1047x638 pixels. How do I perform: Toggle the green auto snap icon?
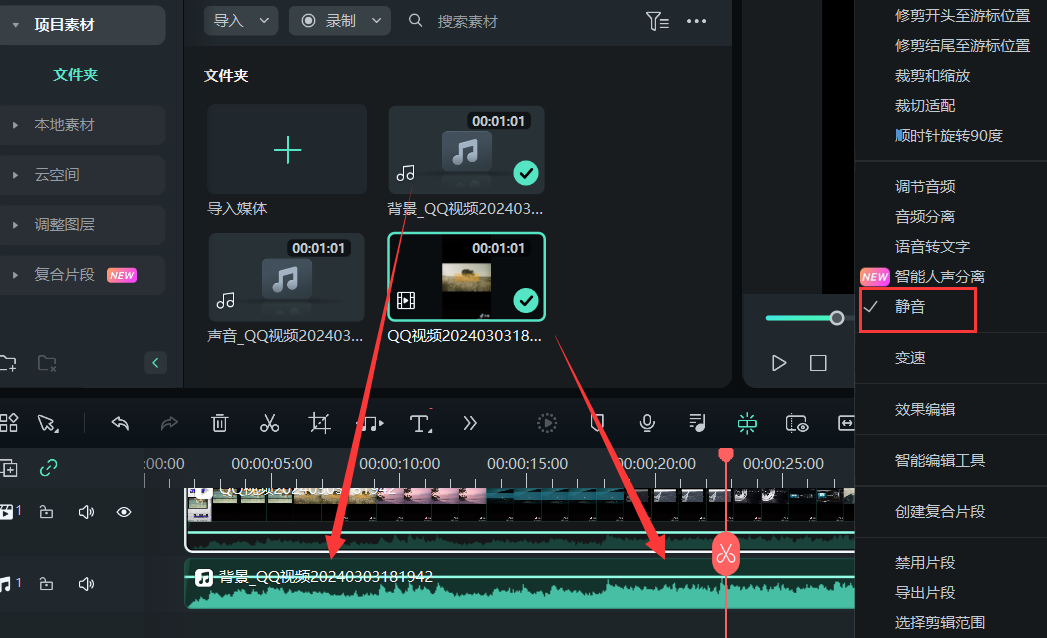(x=747, y=423)
